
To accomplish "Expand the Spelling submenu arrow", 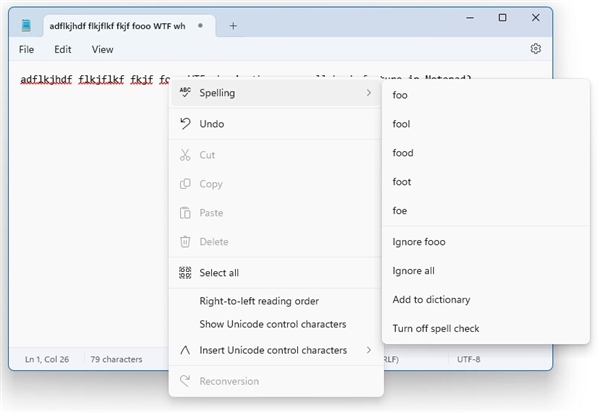I will (x=368, y=93).
